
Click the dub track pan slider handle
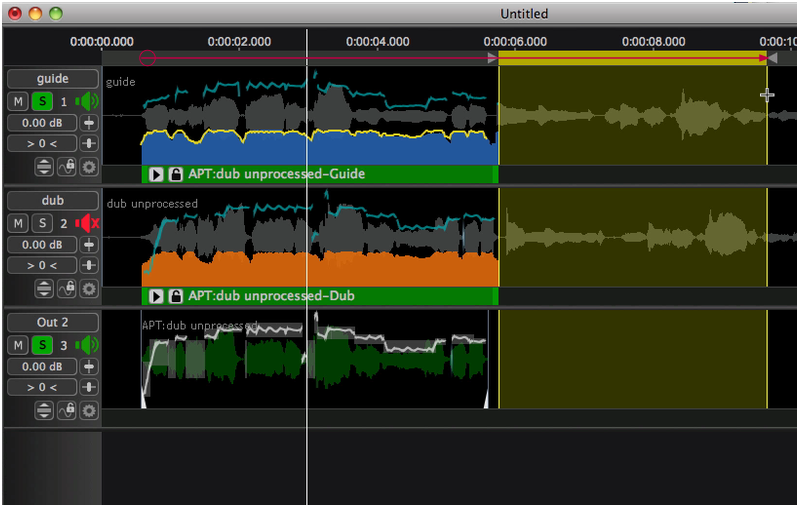(89, 266)
